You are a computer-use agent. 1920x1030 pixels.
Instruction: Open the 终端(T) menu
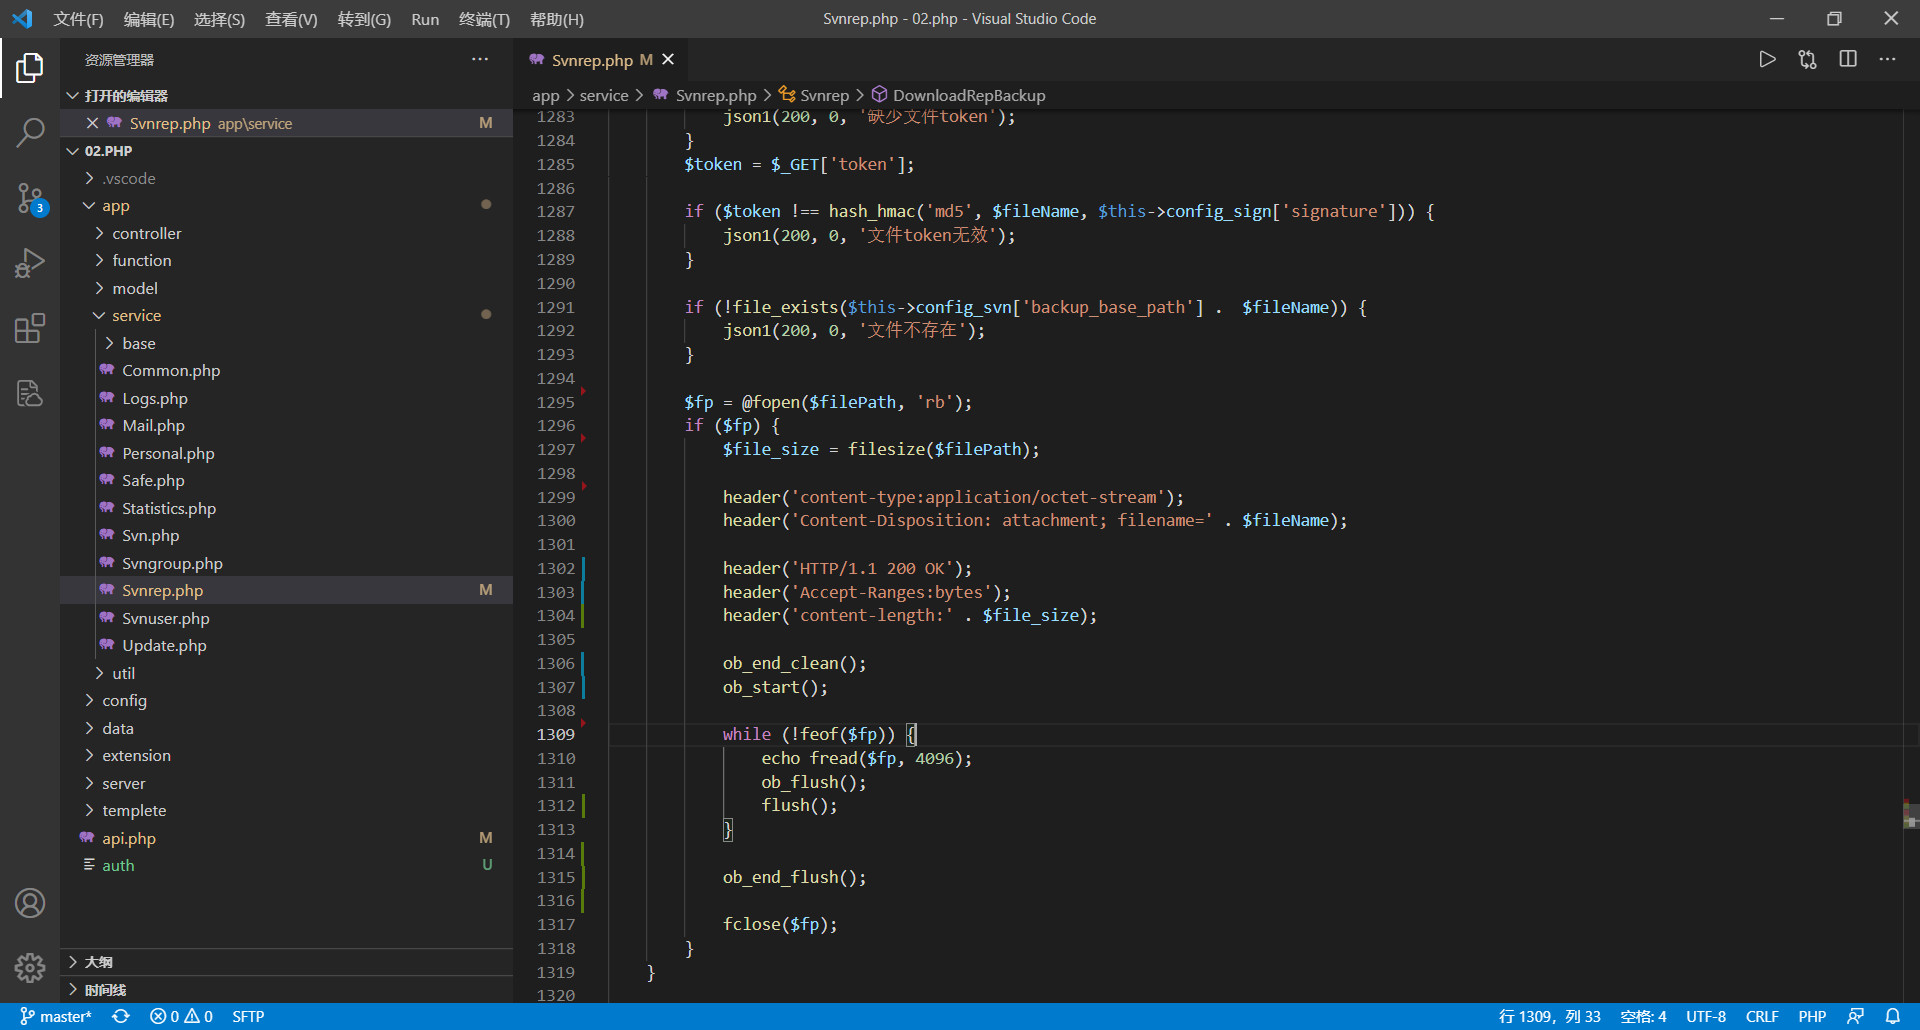pos(484,19)
